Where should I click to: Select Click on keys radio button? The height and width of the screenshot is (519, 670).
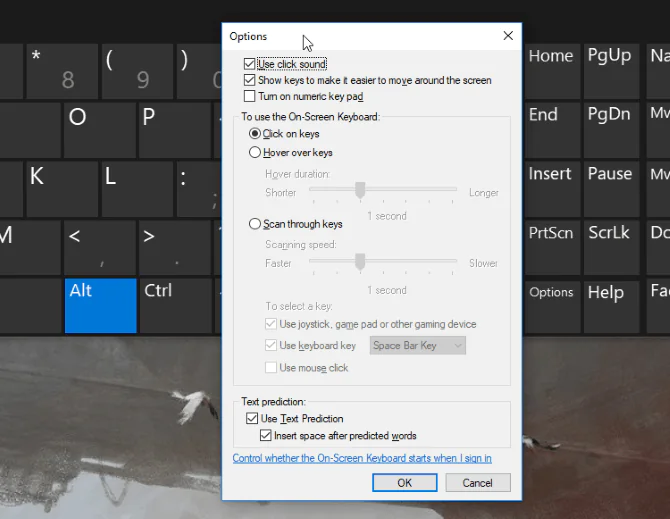(255, 134)
